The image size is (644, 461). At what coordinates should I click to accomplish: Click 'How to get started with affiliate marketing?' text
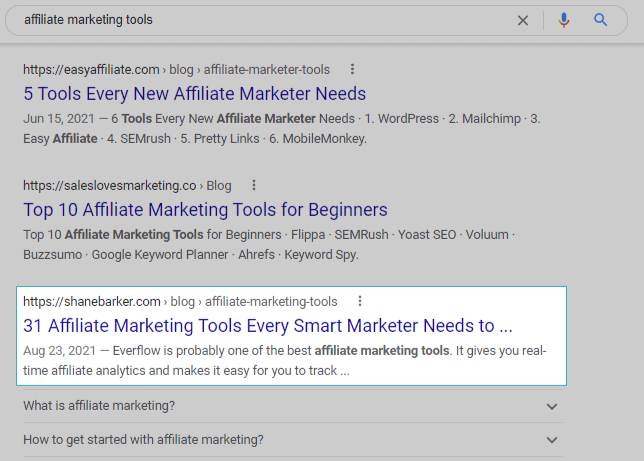(x=143, y=440)
